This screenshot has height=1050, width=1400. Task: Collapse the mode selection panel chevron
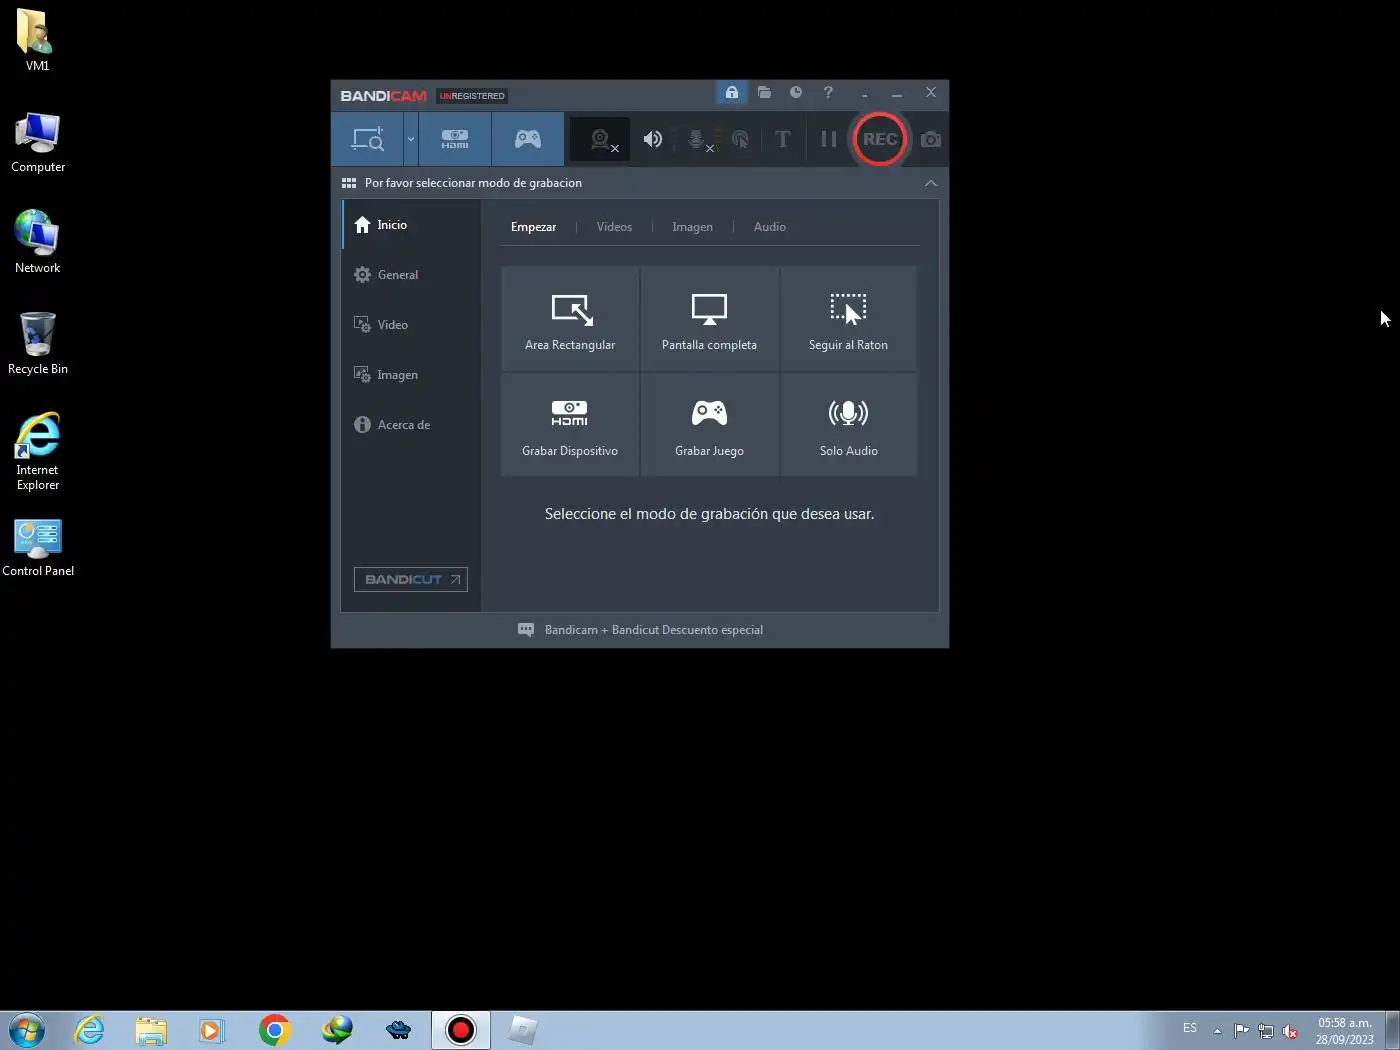tap(931, 183)
